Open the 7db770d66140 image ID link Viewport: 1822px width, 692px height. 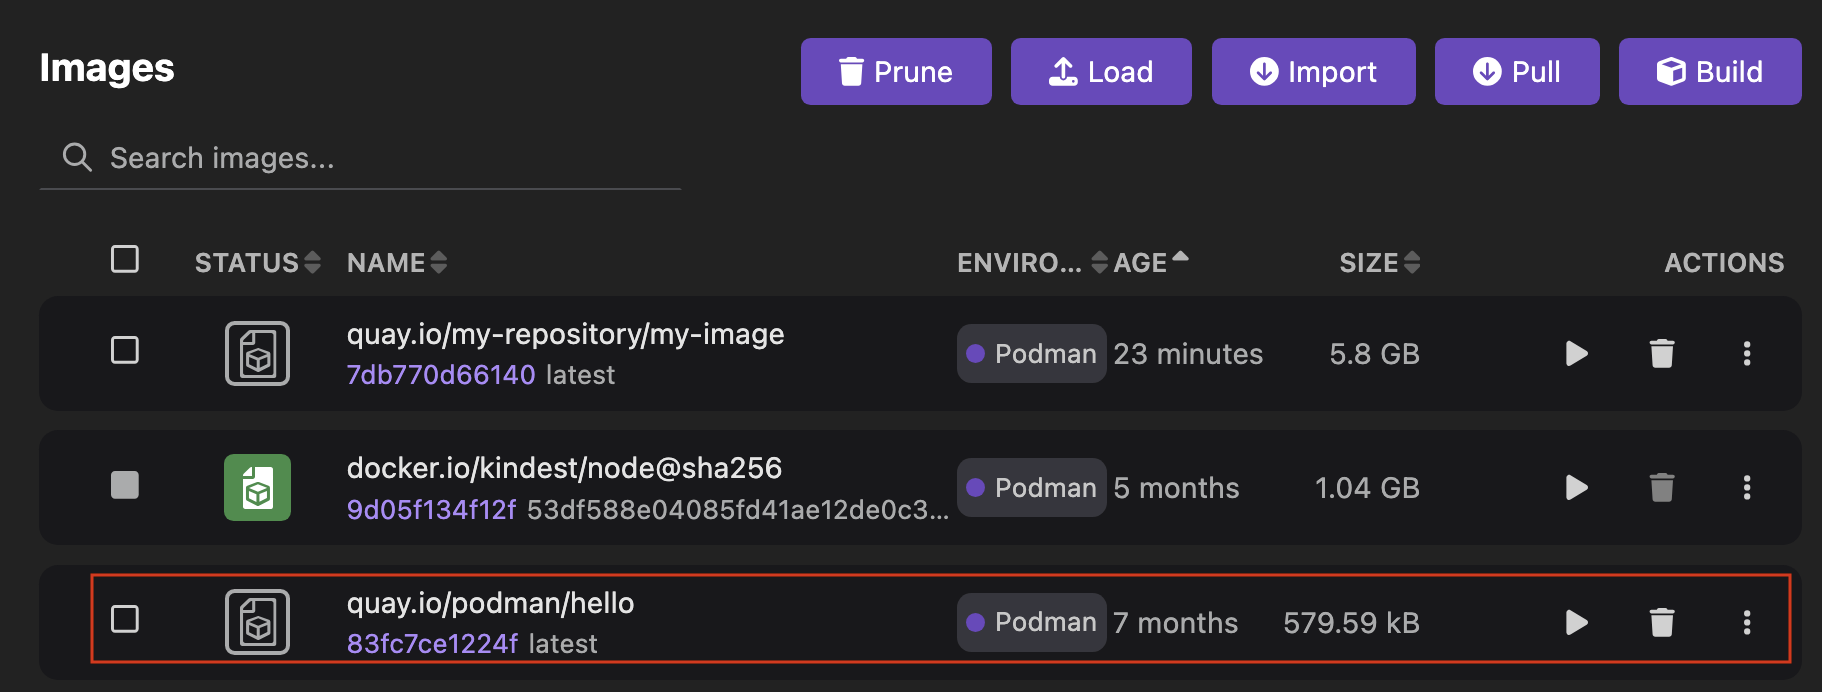click(441, 374)
